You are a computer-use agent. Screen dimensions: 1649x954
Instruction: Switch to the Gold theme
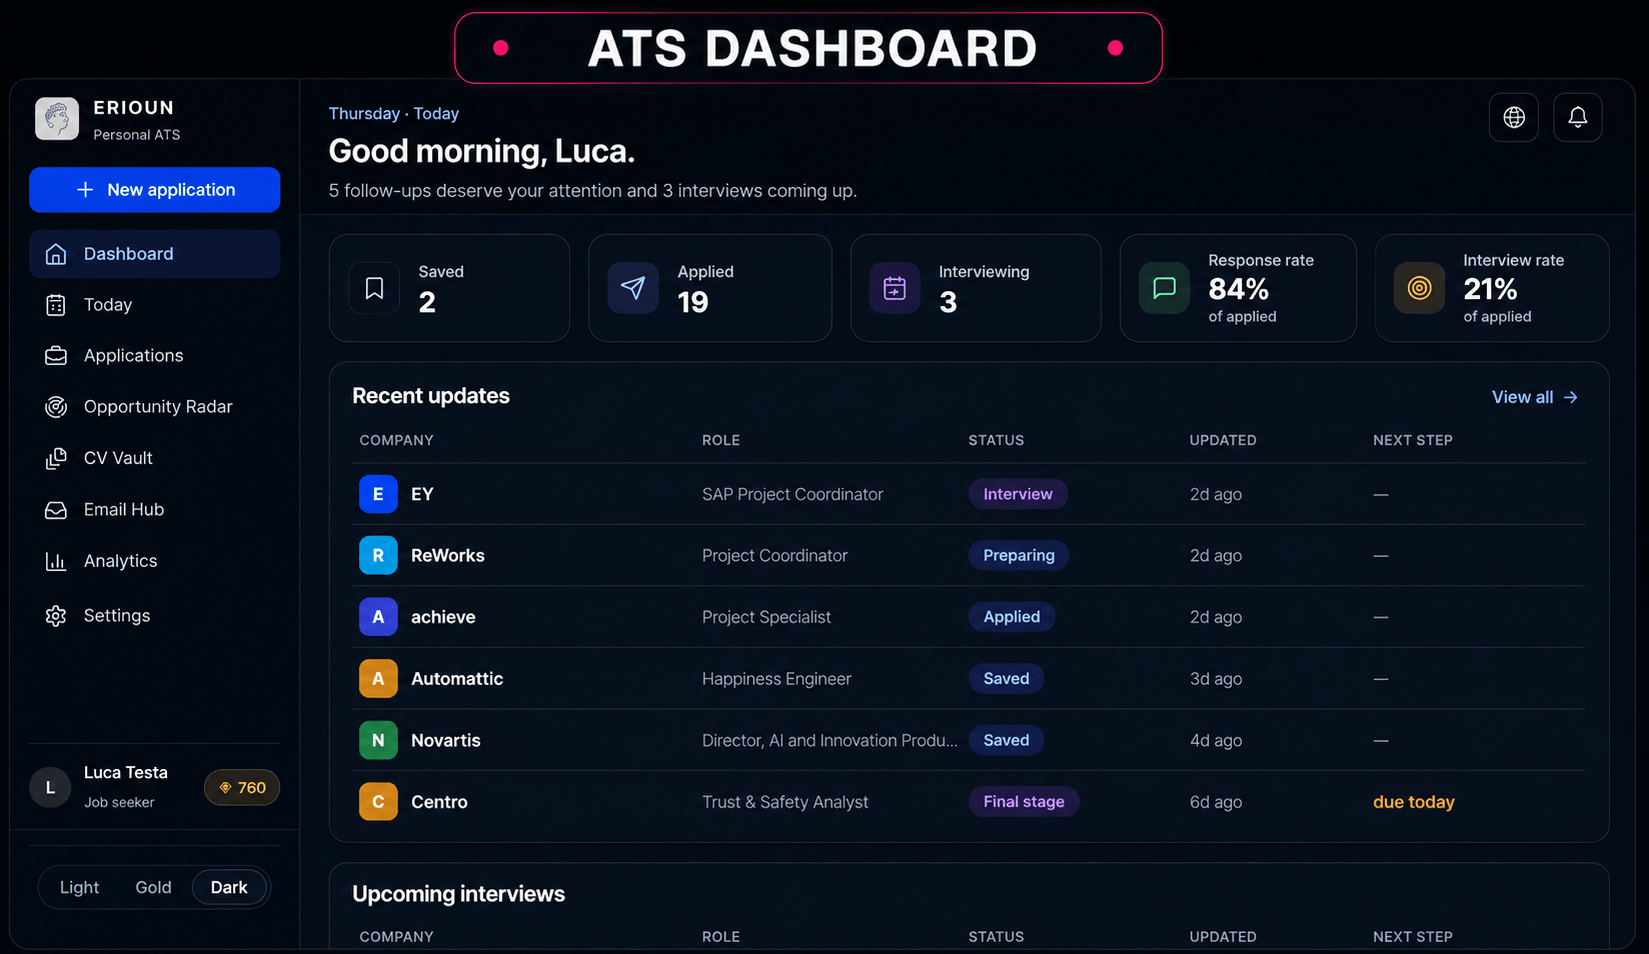[153, 887]
